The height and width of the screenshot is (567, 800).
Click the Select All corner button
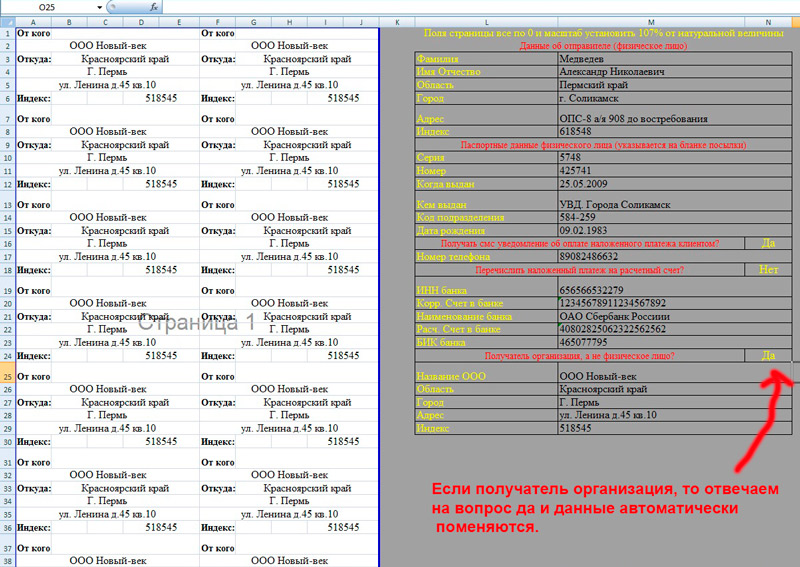[7, 21]
